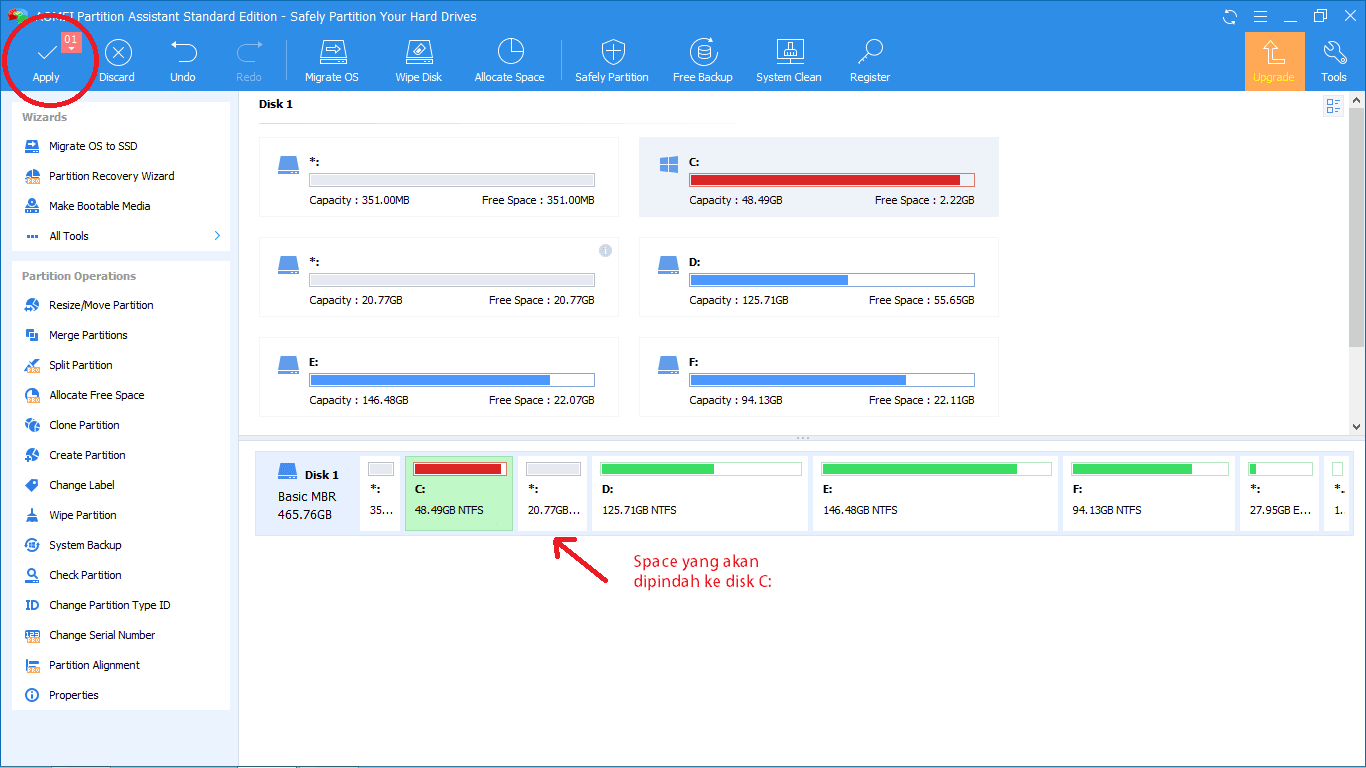Click the Register toolbar icon
This screenshot has width=1366, height=768.
pos(870,61)
